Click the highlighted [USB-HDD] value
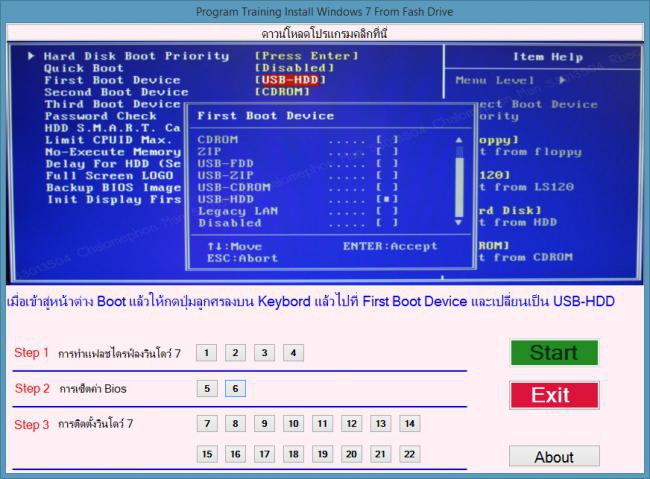 tap(290, 80)
